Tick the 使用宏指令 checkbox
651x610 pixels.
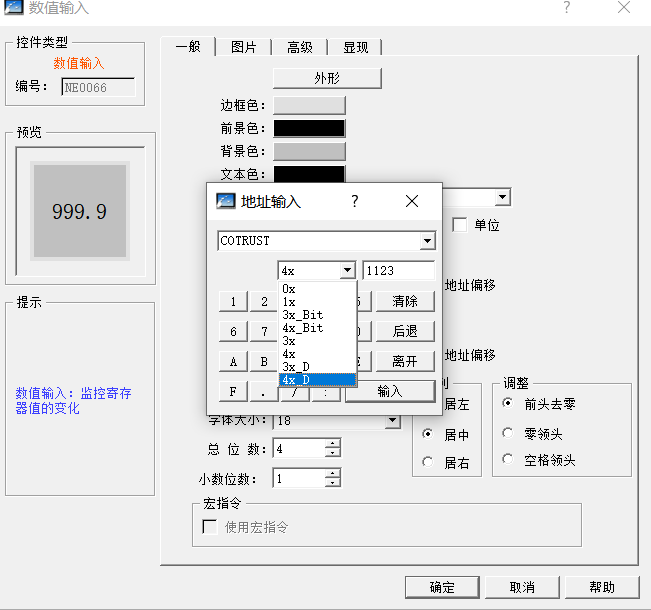click(210, 527)
